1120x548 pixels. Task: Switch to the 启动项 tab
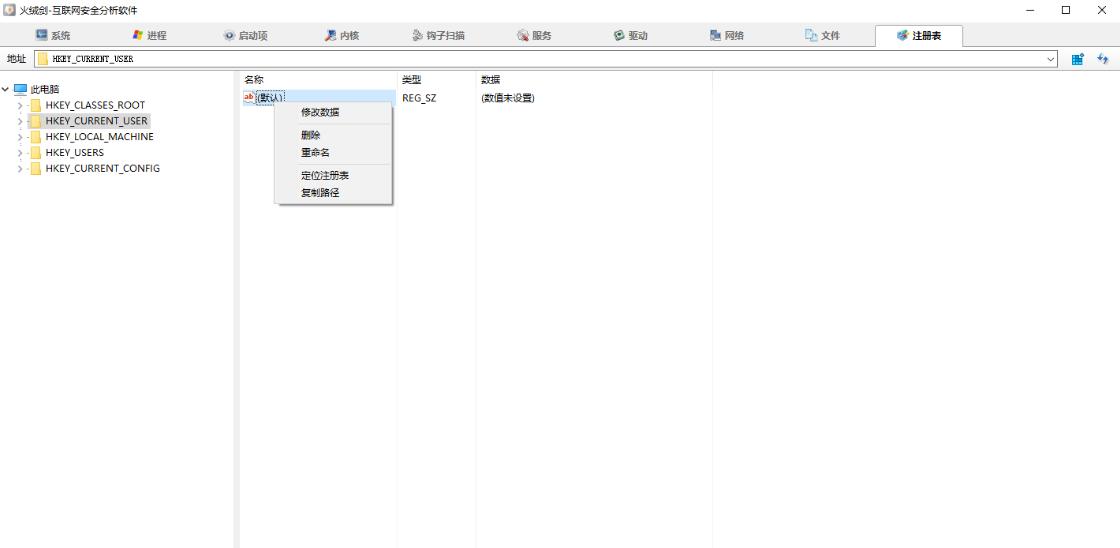pos(245,35)
